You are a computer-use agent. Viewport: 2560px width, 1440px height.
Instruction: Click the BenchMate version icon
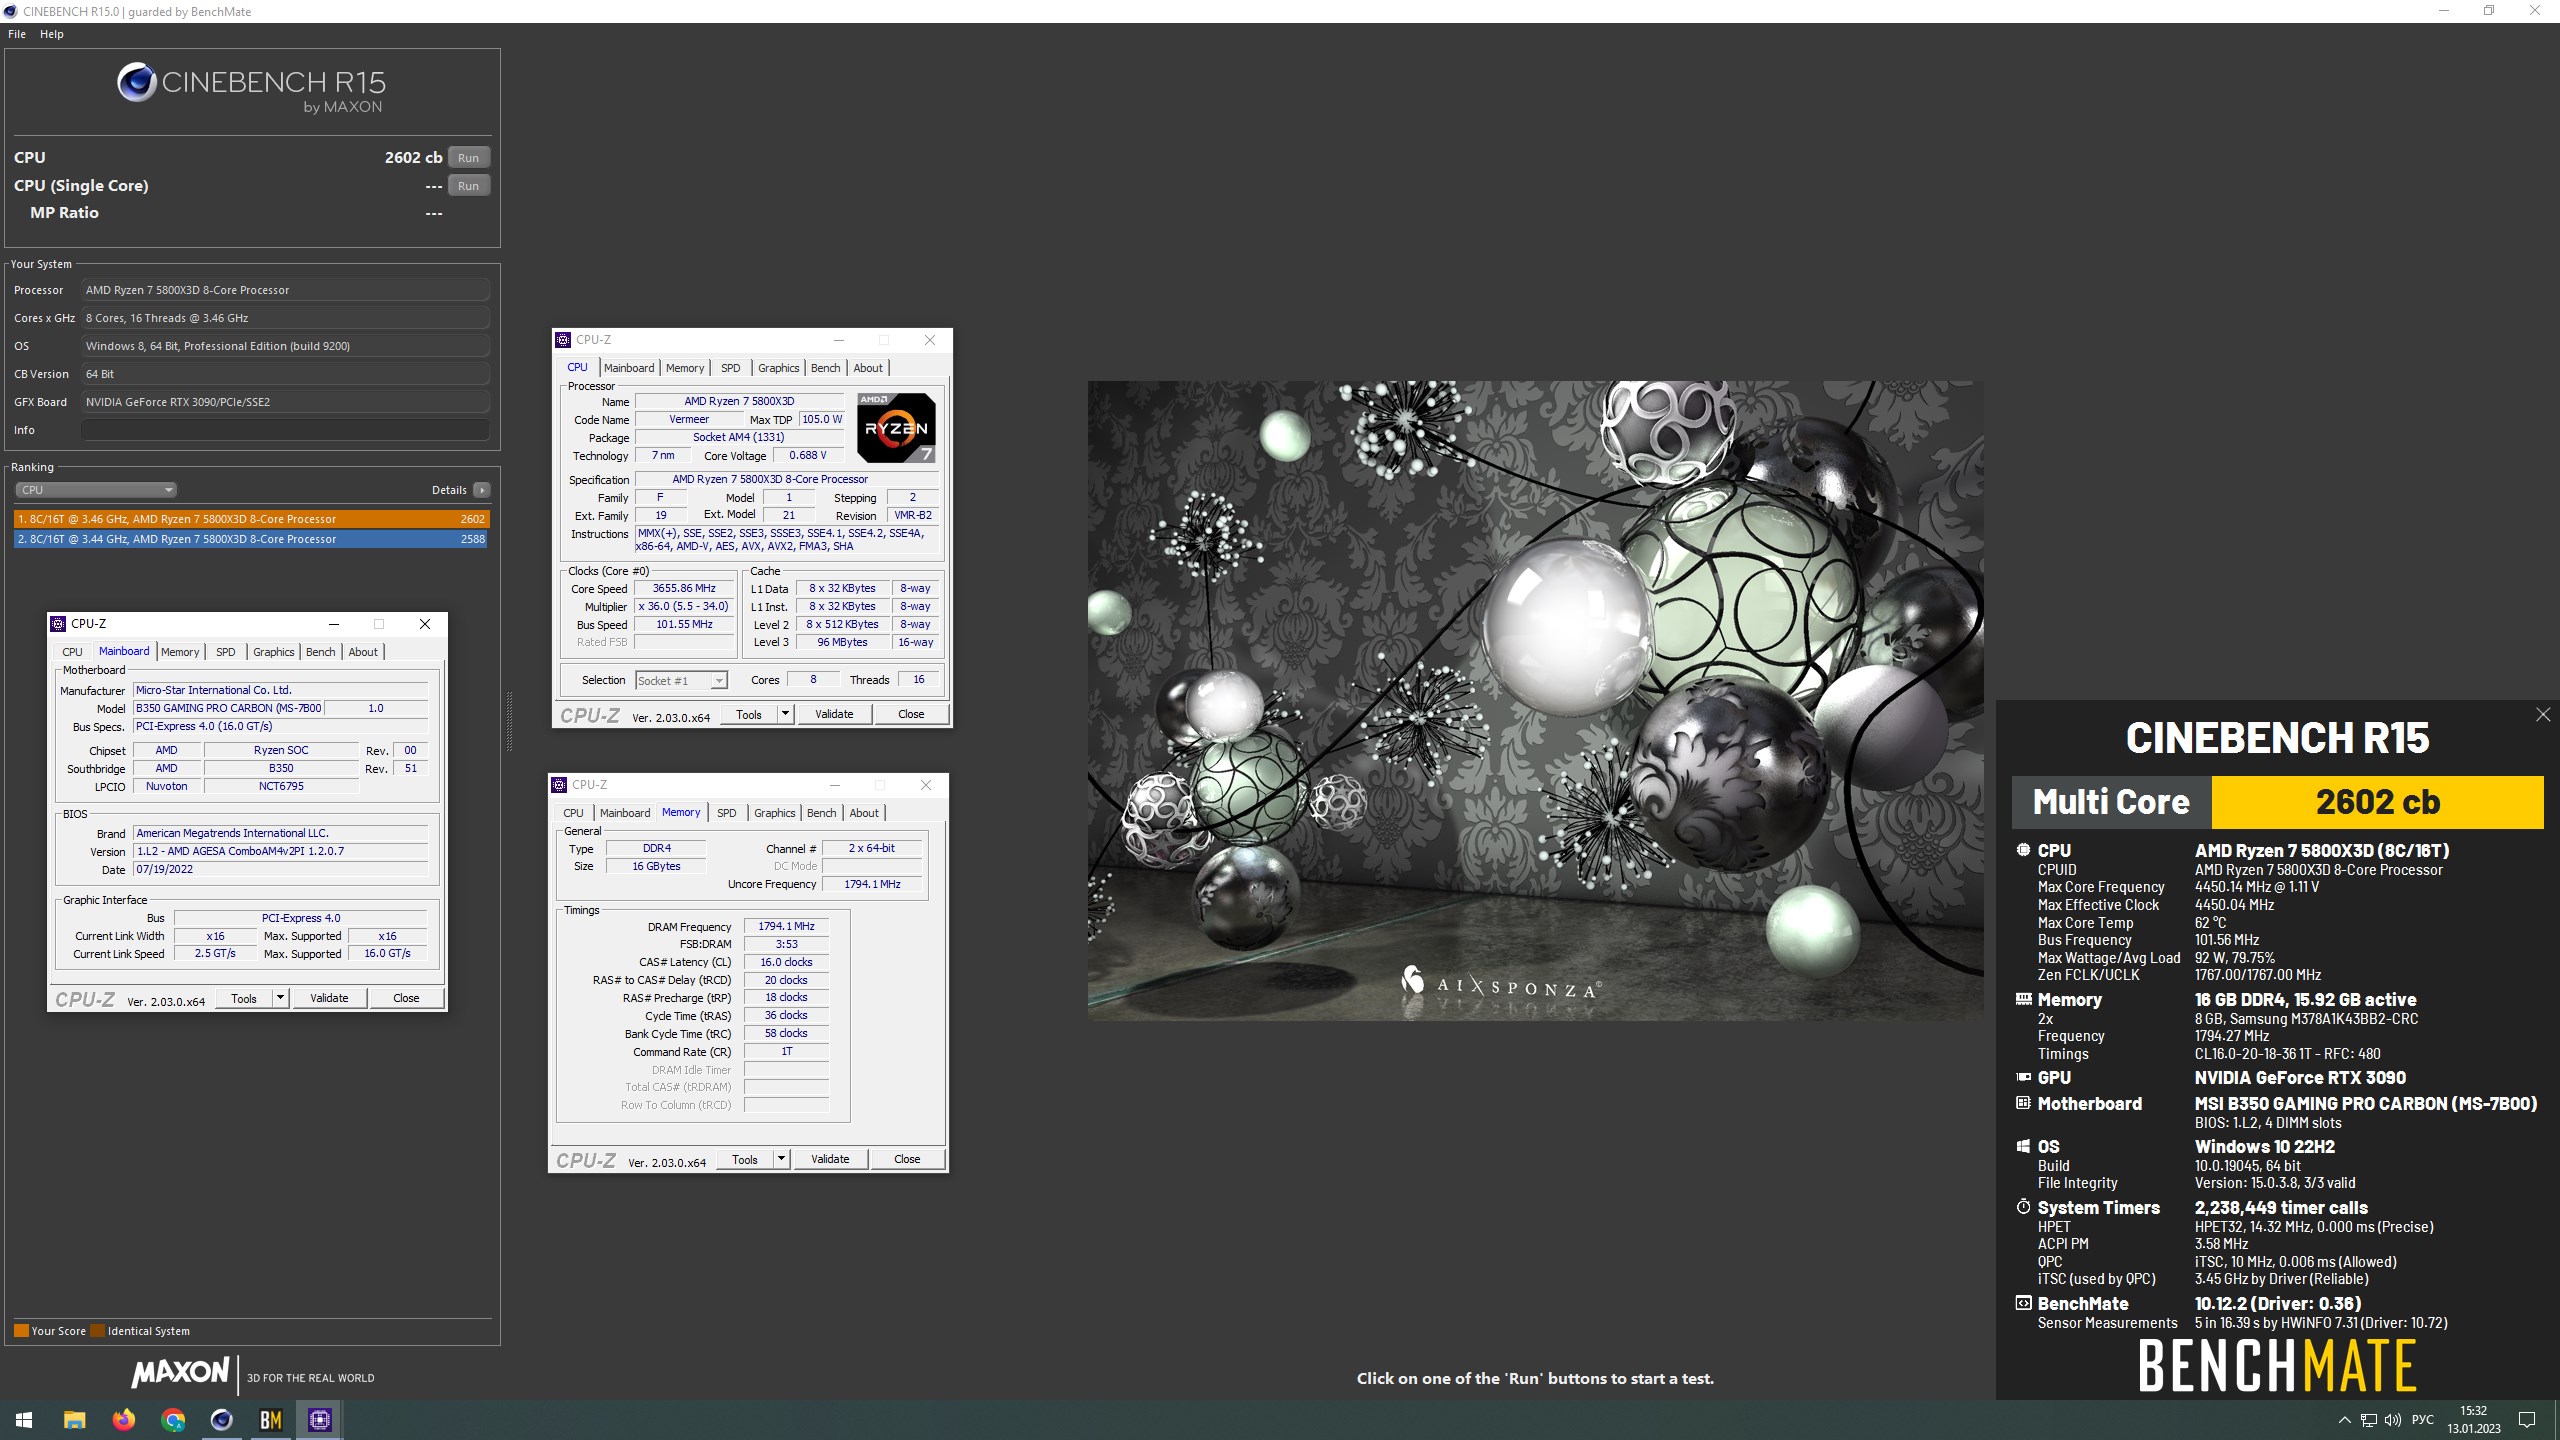(2023, 1303)
